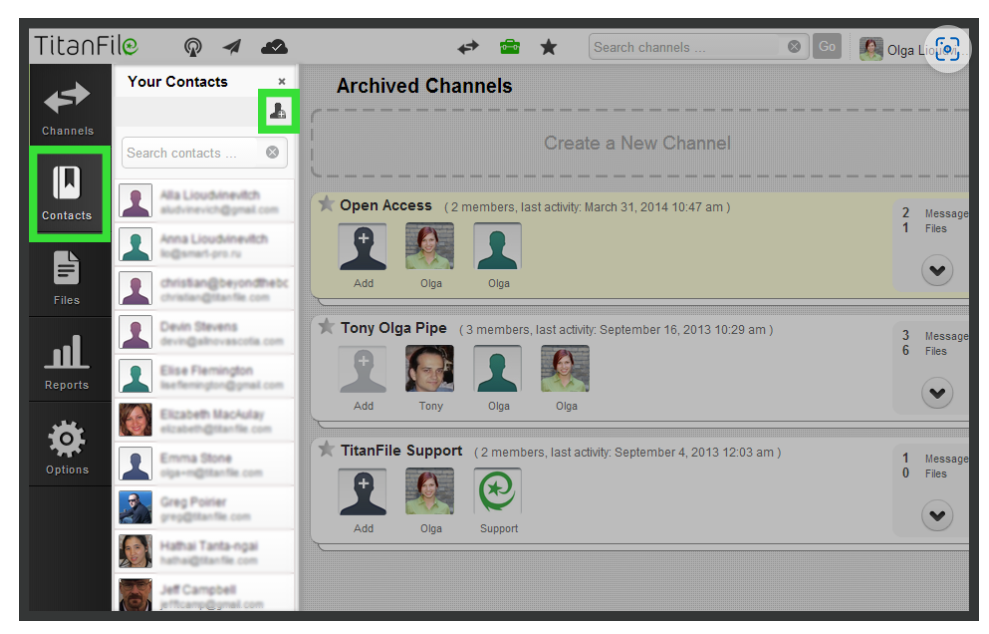This screenshot has width=989, height=634.
Task: Select contact Emma Stone
Action: click(204, 464)
